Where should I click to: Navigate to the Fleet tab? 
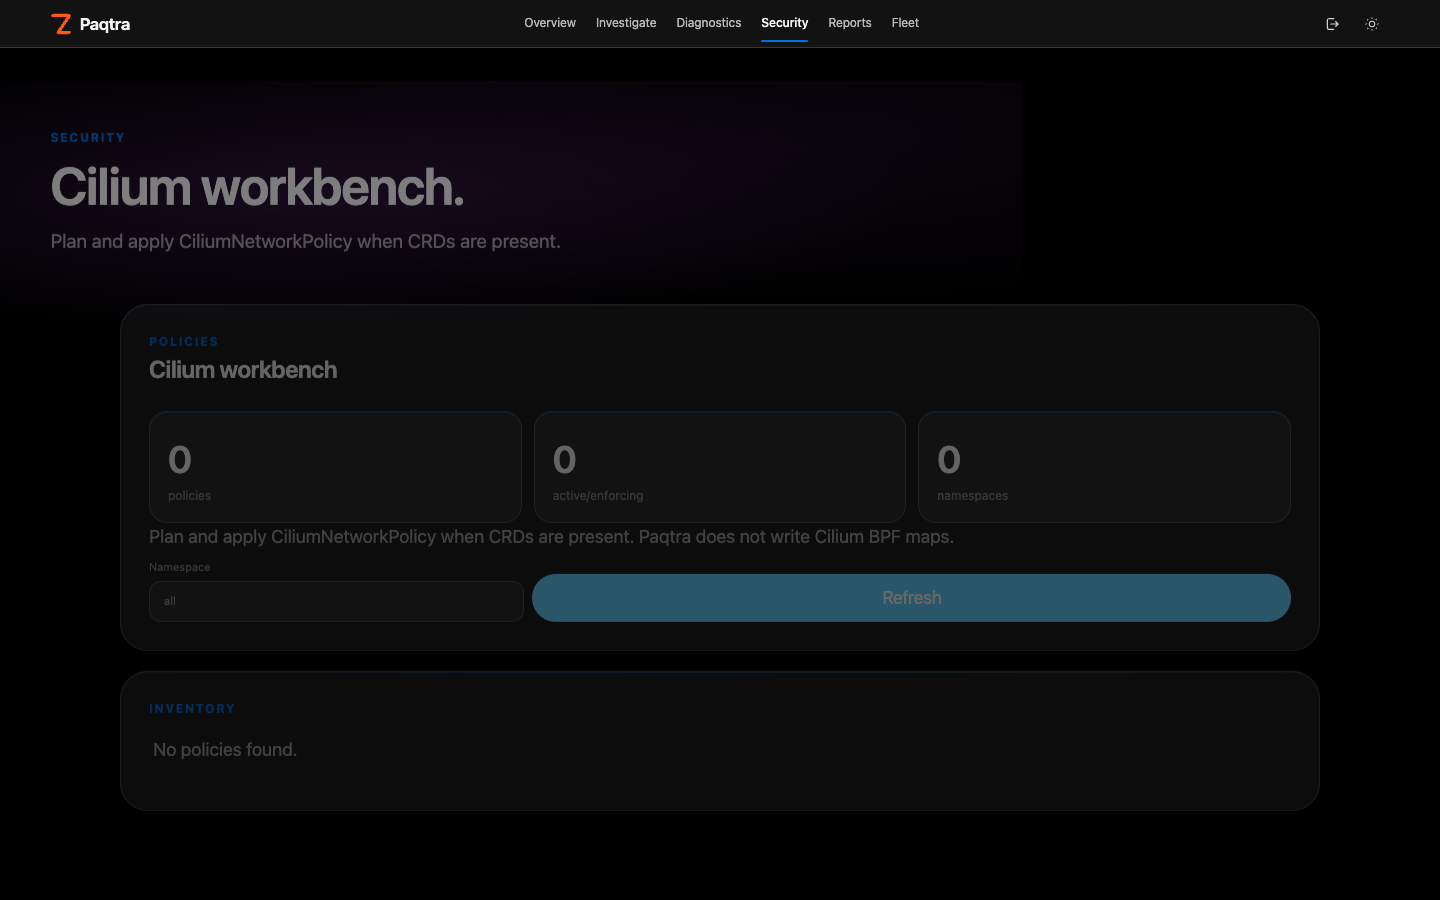tap(905, 23)
